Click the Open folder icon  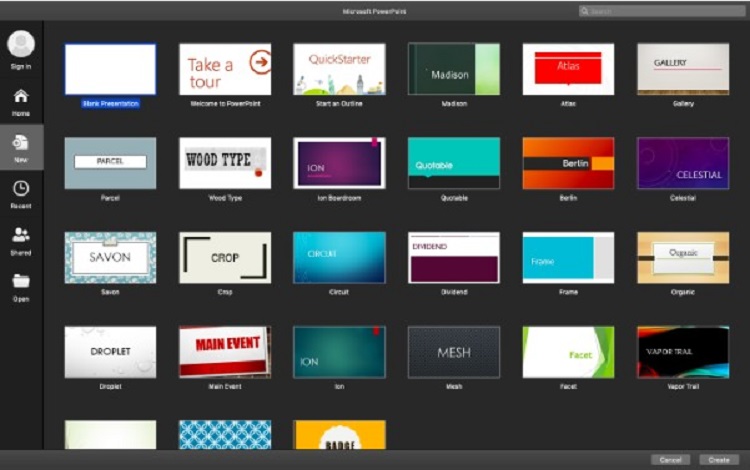(21, 281)
